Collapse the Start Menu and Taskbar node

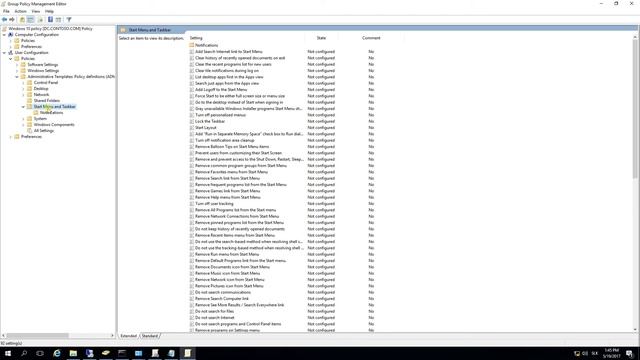pyautogui.click(x=23, y=107)
